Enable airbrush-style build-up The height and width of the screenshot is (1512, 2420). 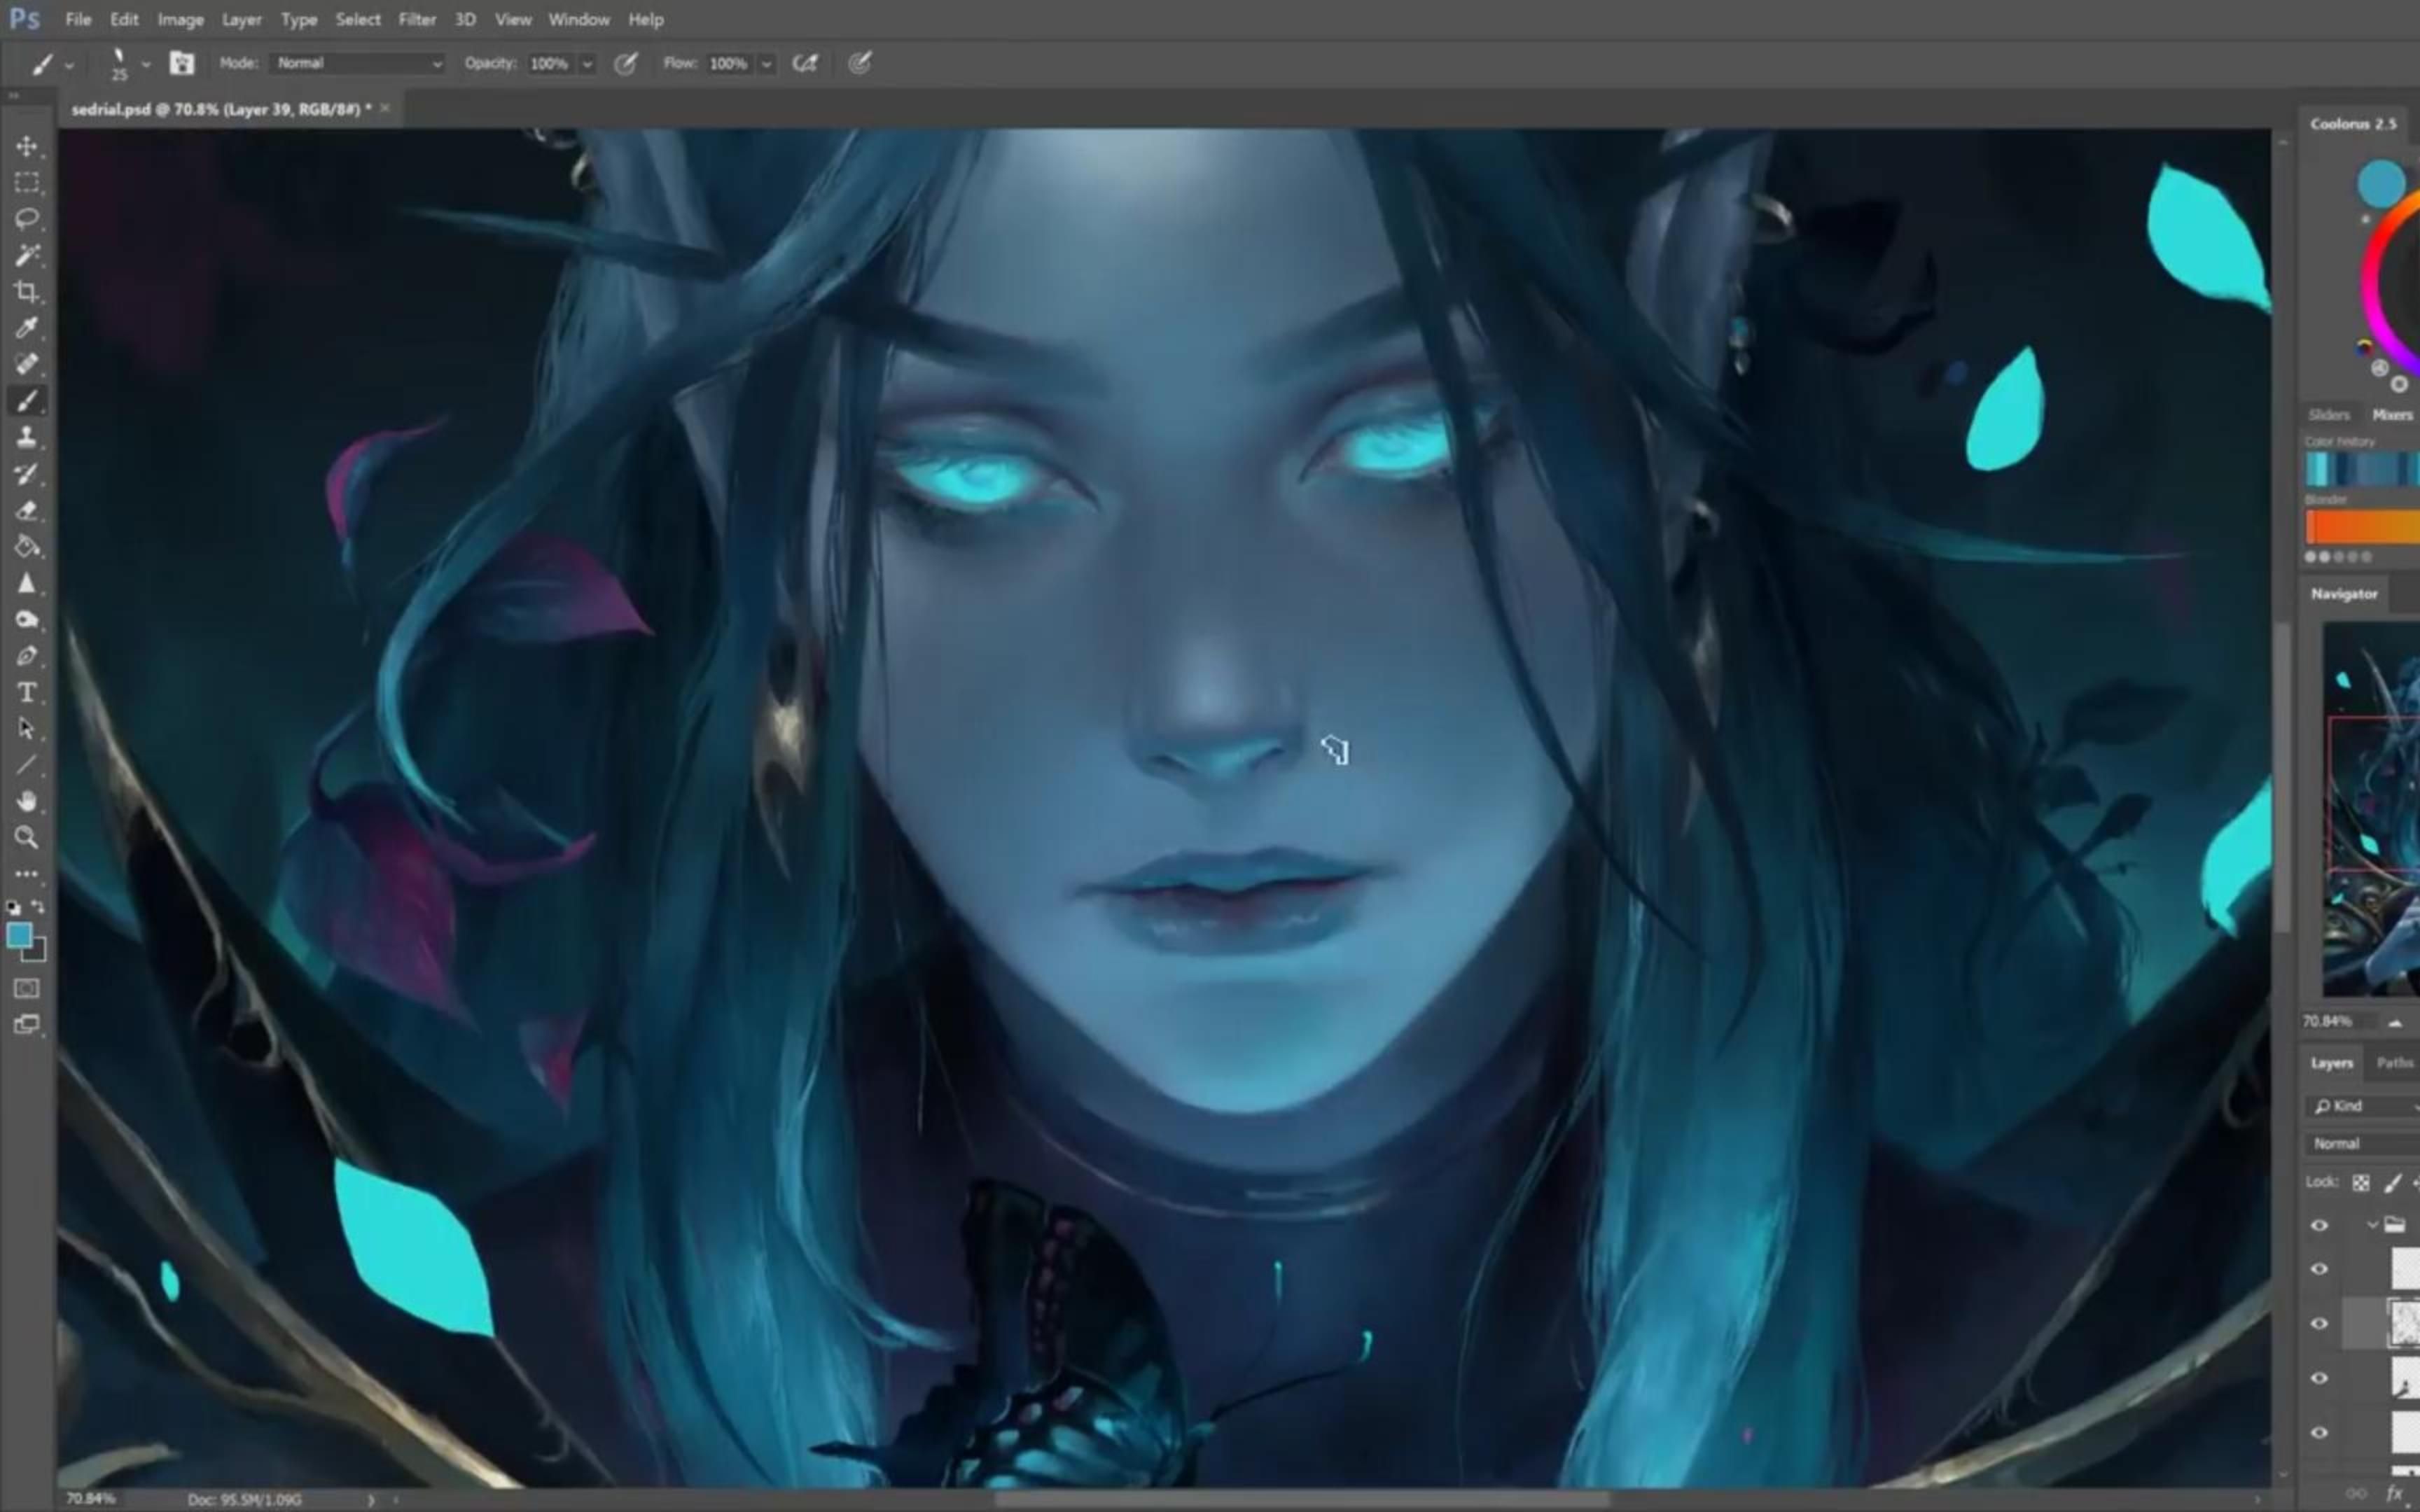point(805,64)
